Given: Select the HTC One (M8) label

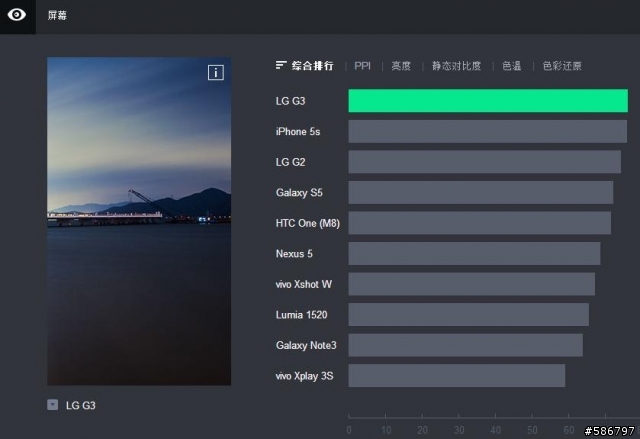Looking at the screenshot, I should coord(308,223).
